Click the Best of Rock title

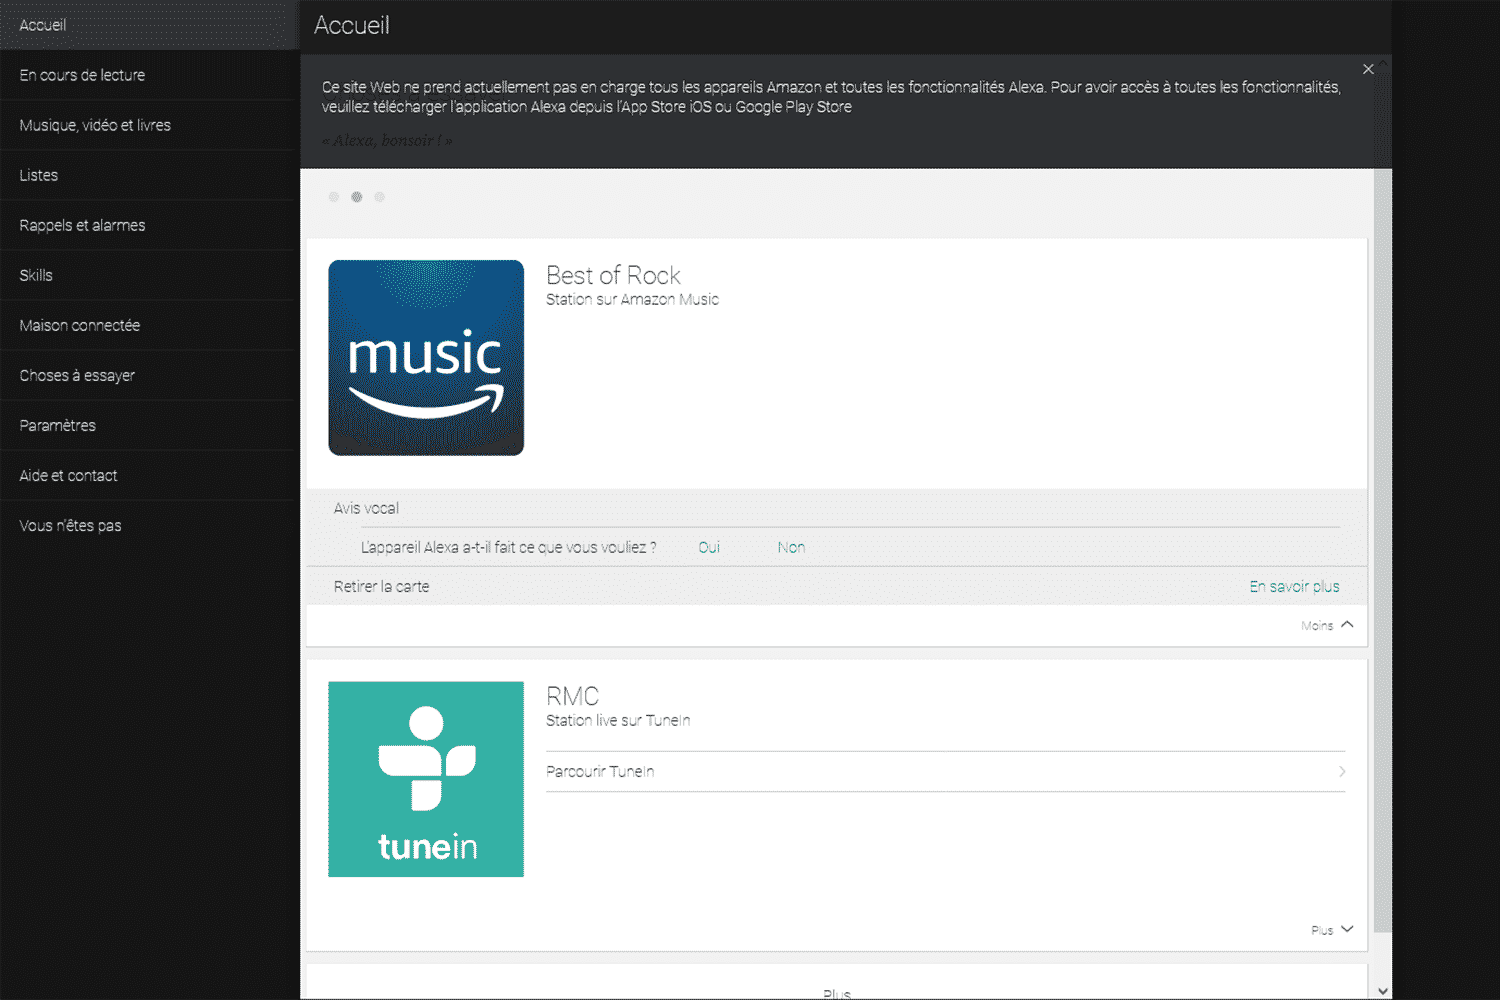[x=613, y=275]
